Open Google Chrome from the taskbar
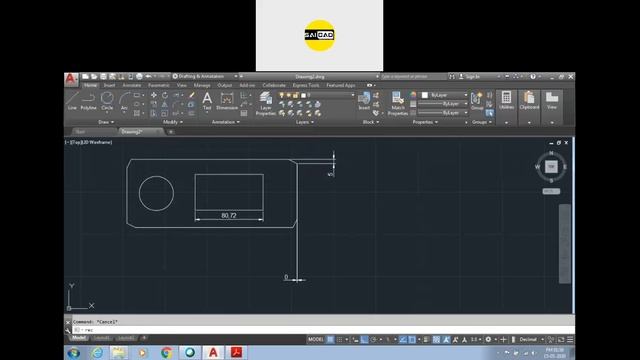Image resolution: width=640 pixels, height=360 pixels. 166,352
